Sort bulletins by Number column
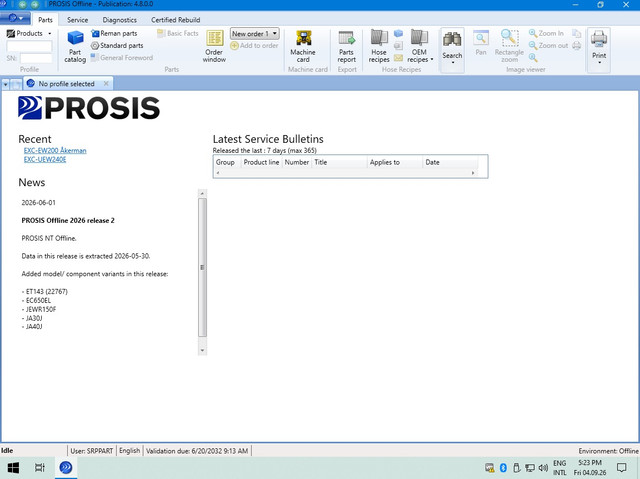 coord(297,162)
